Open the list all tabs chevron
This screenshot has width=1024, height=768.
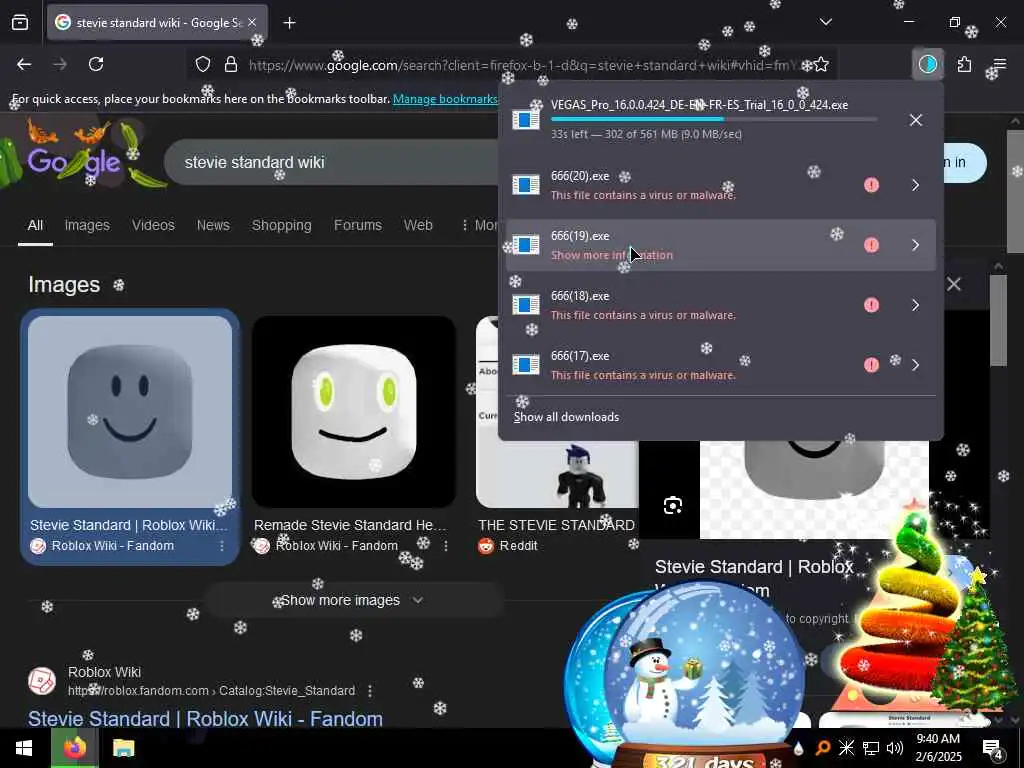point(825,22)
